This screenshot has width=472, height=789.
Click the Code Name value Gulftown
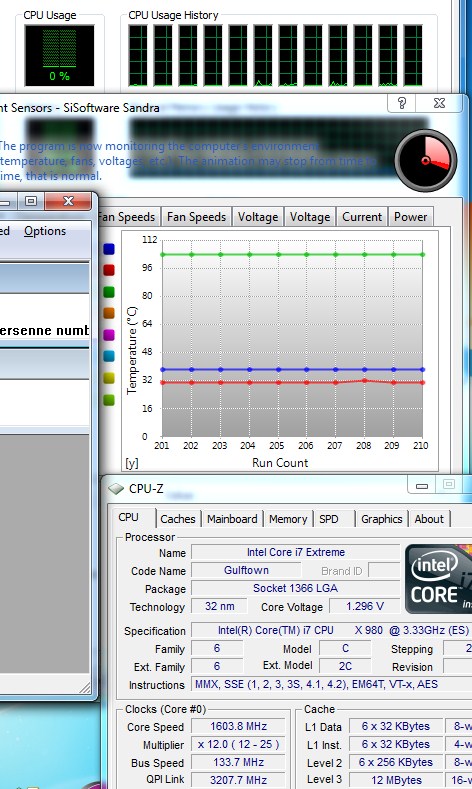point(246,570)
